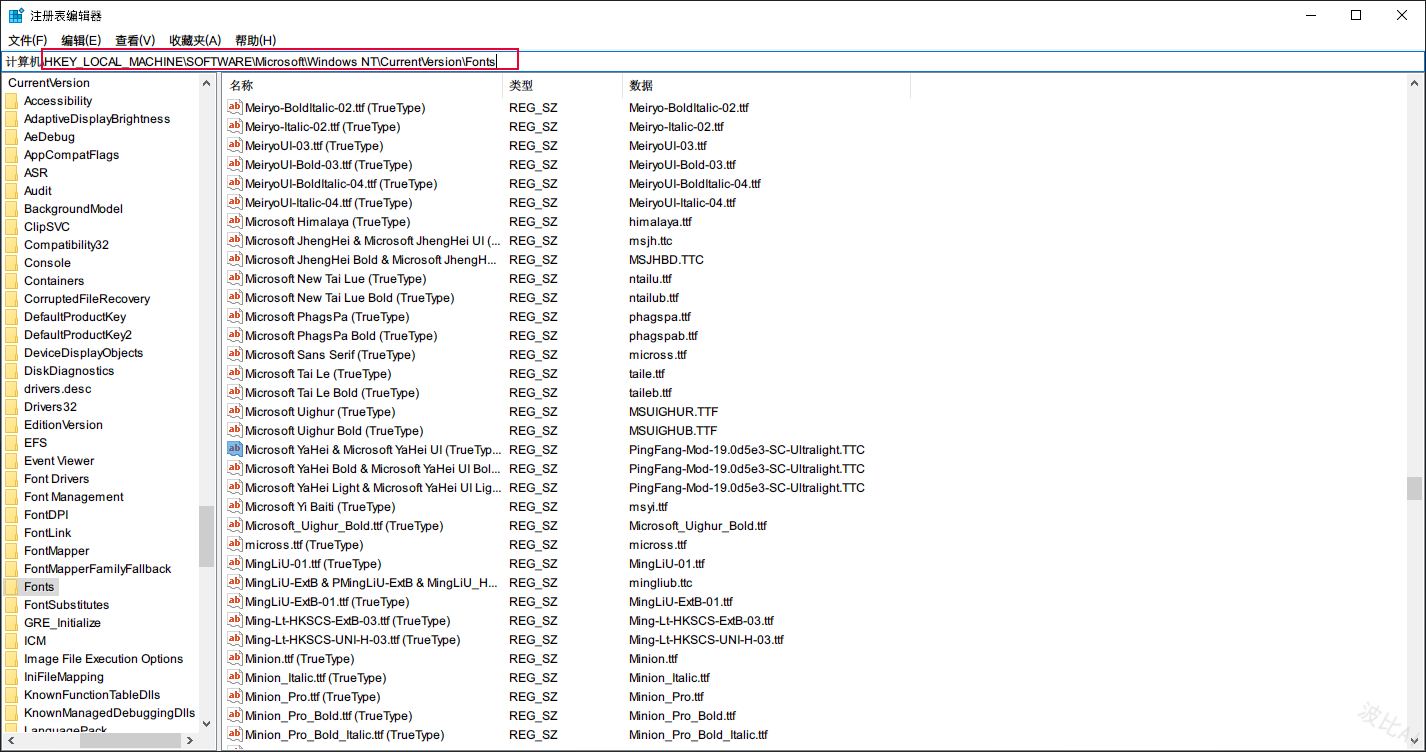Open the 收藏夹(A) menu

(x=195, y=40)
